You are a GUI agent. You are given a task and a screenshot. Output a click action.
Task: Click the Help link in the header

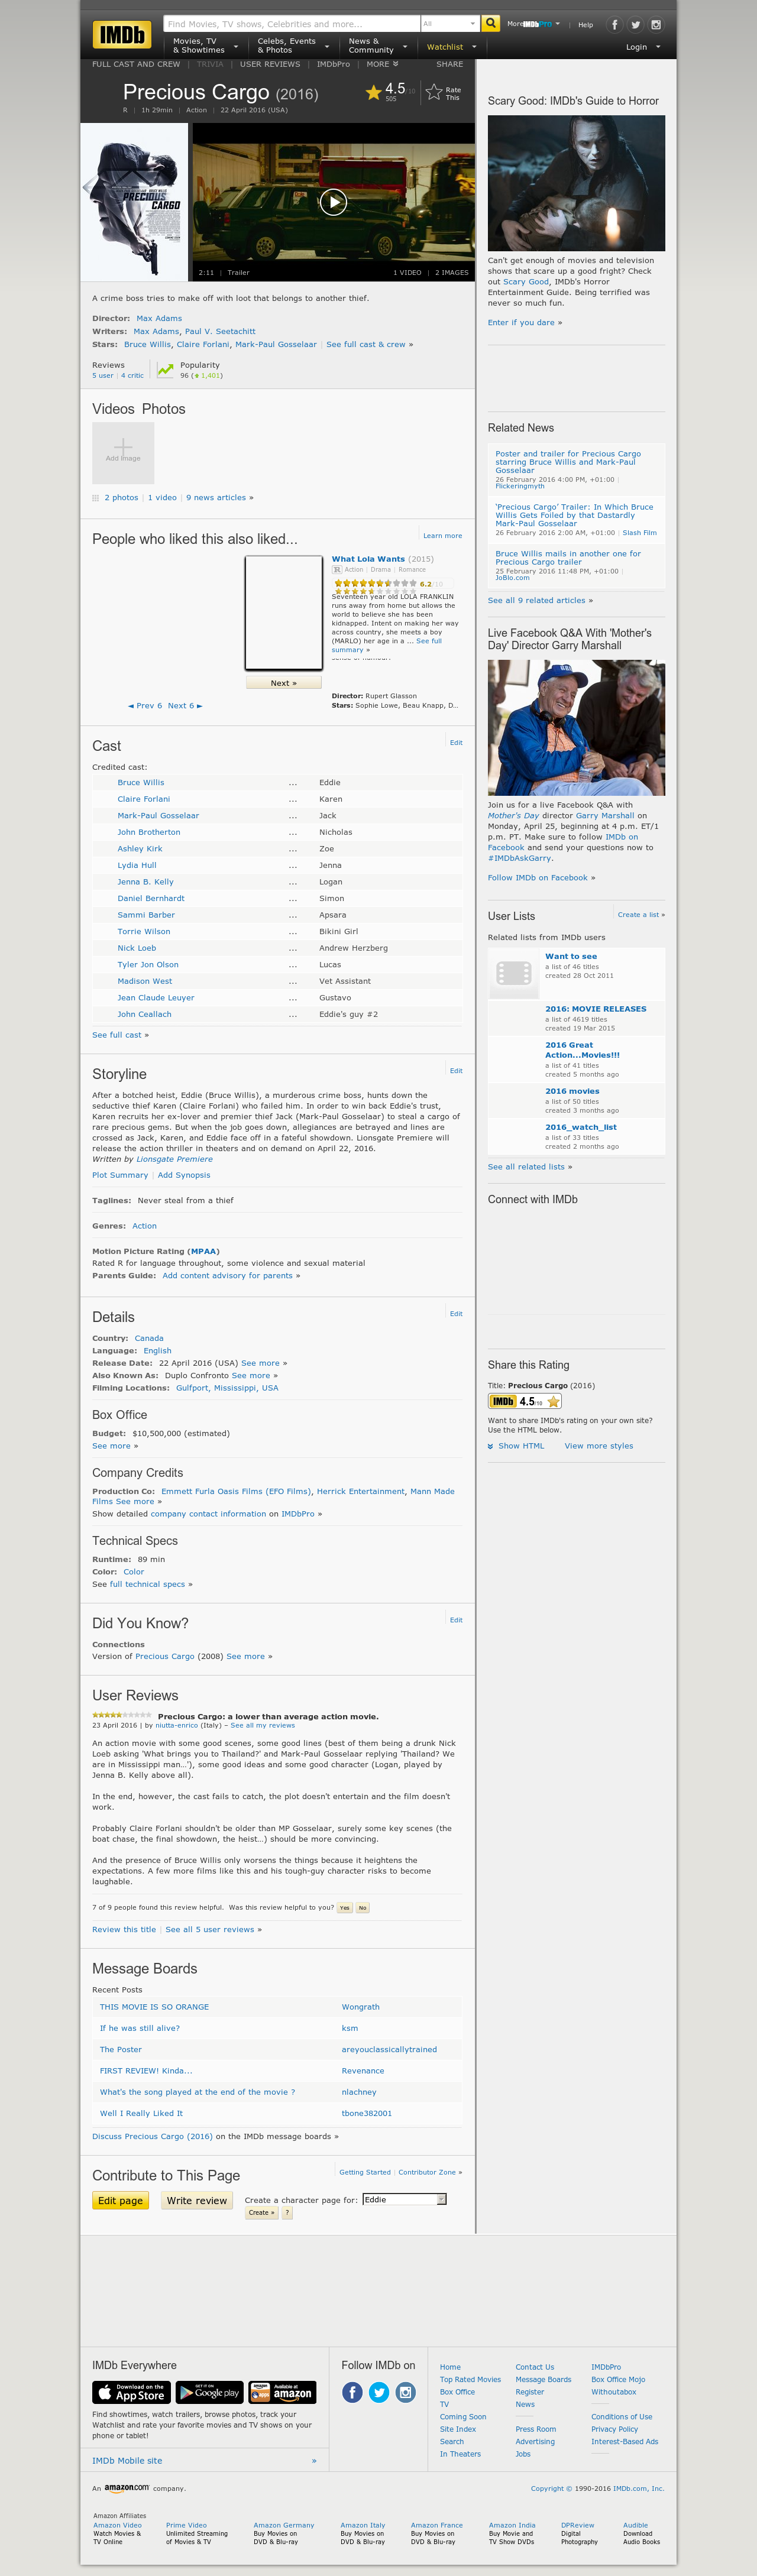[x=585, y=24]
